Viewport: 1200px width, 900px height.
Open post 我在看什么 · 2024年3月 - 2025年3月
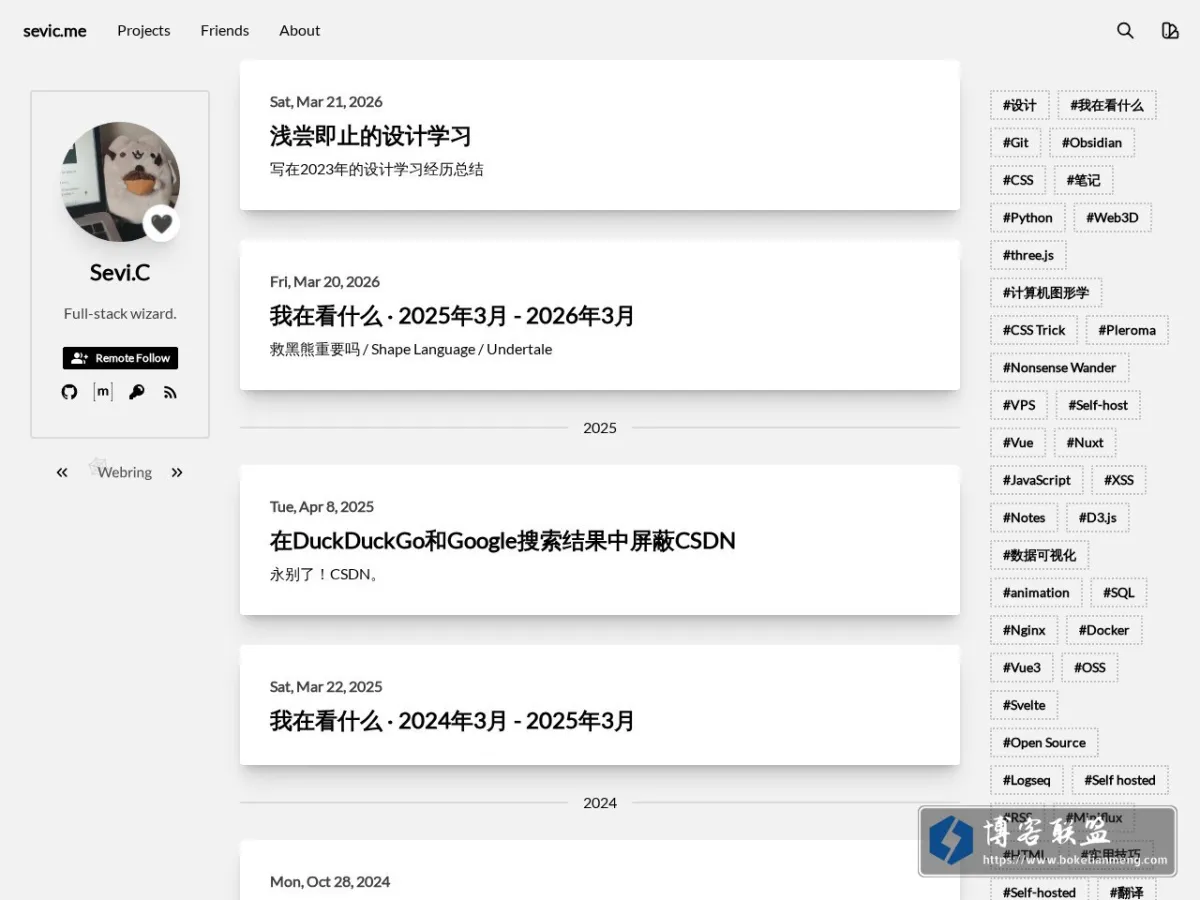[x=452, y=721]
